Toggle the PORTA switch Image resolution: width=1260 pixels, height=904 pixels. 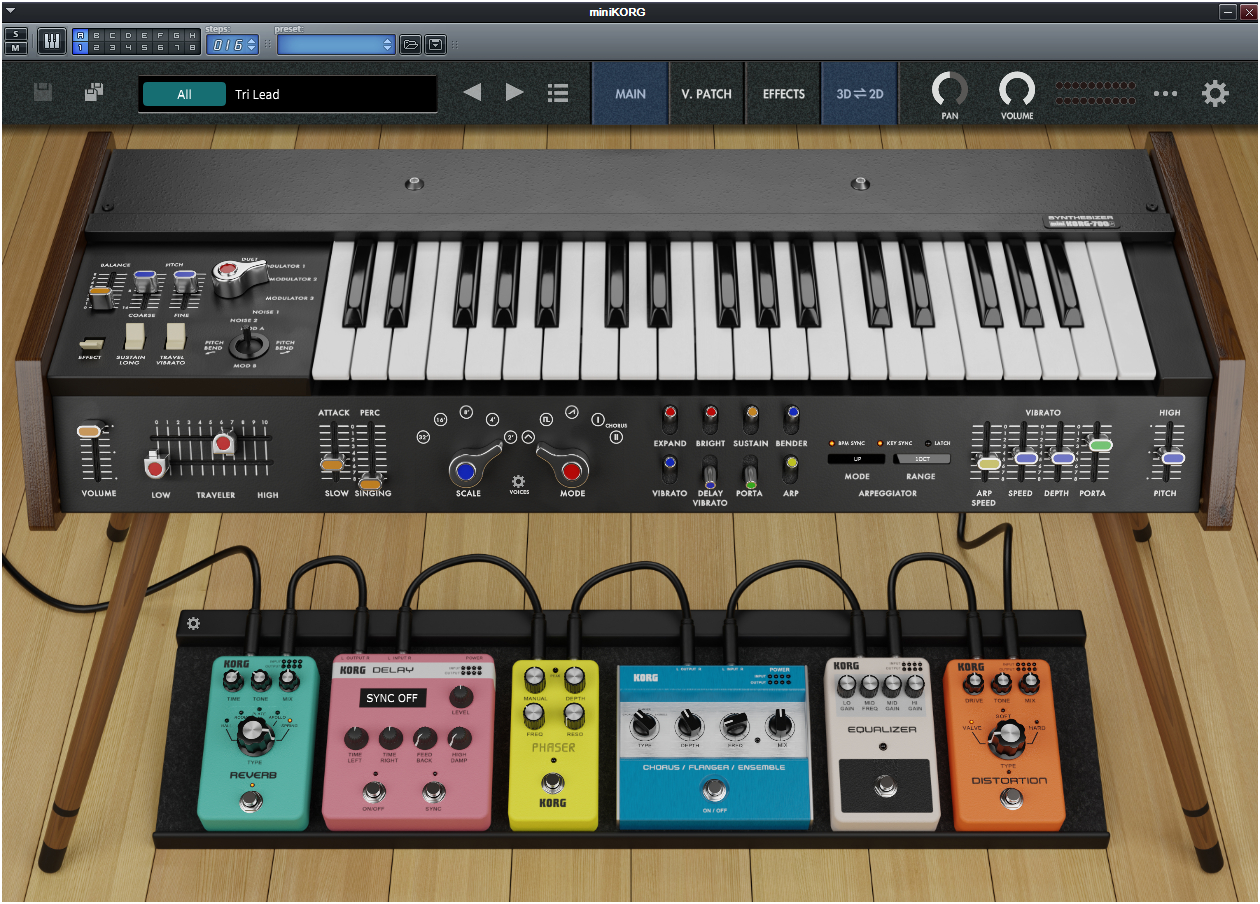coord(751,473)
